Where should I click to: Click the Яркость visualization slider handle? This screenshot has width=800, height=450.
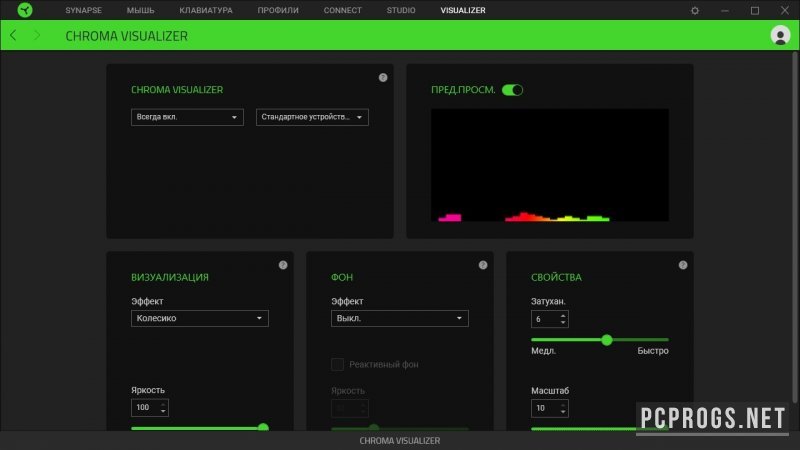pyautogui.click(x=263, y=427)
